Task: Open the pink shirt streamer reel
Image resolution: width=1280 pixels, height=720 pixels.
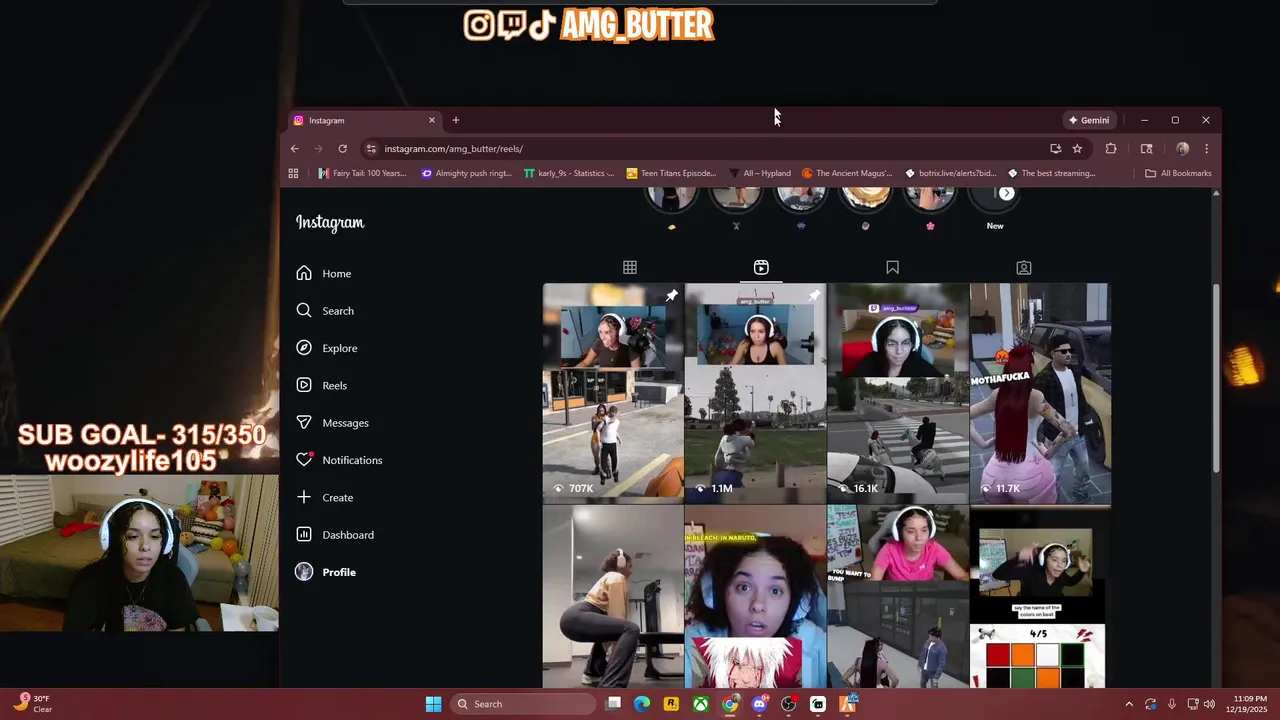Action: pyautogui.click(x=898, y=597)
